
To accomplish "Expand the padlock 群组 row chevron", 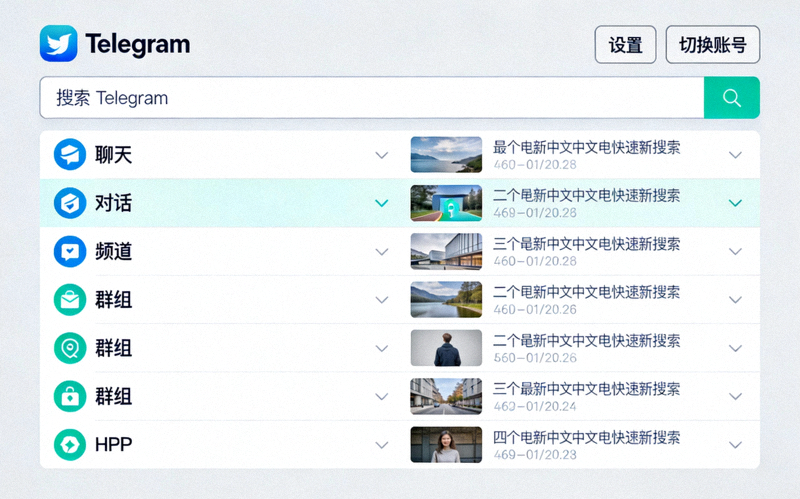I will [x=382, y=396].
